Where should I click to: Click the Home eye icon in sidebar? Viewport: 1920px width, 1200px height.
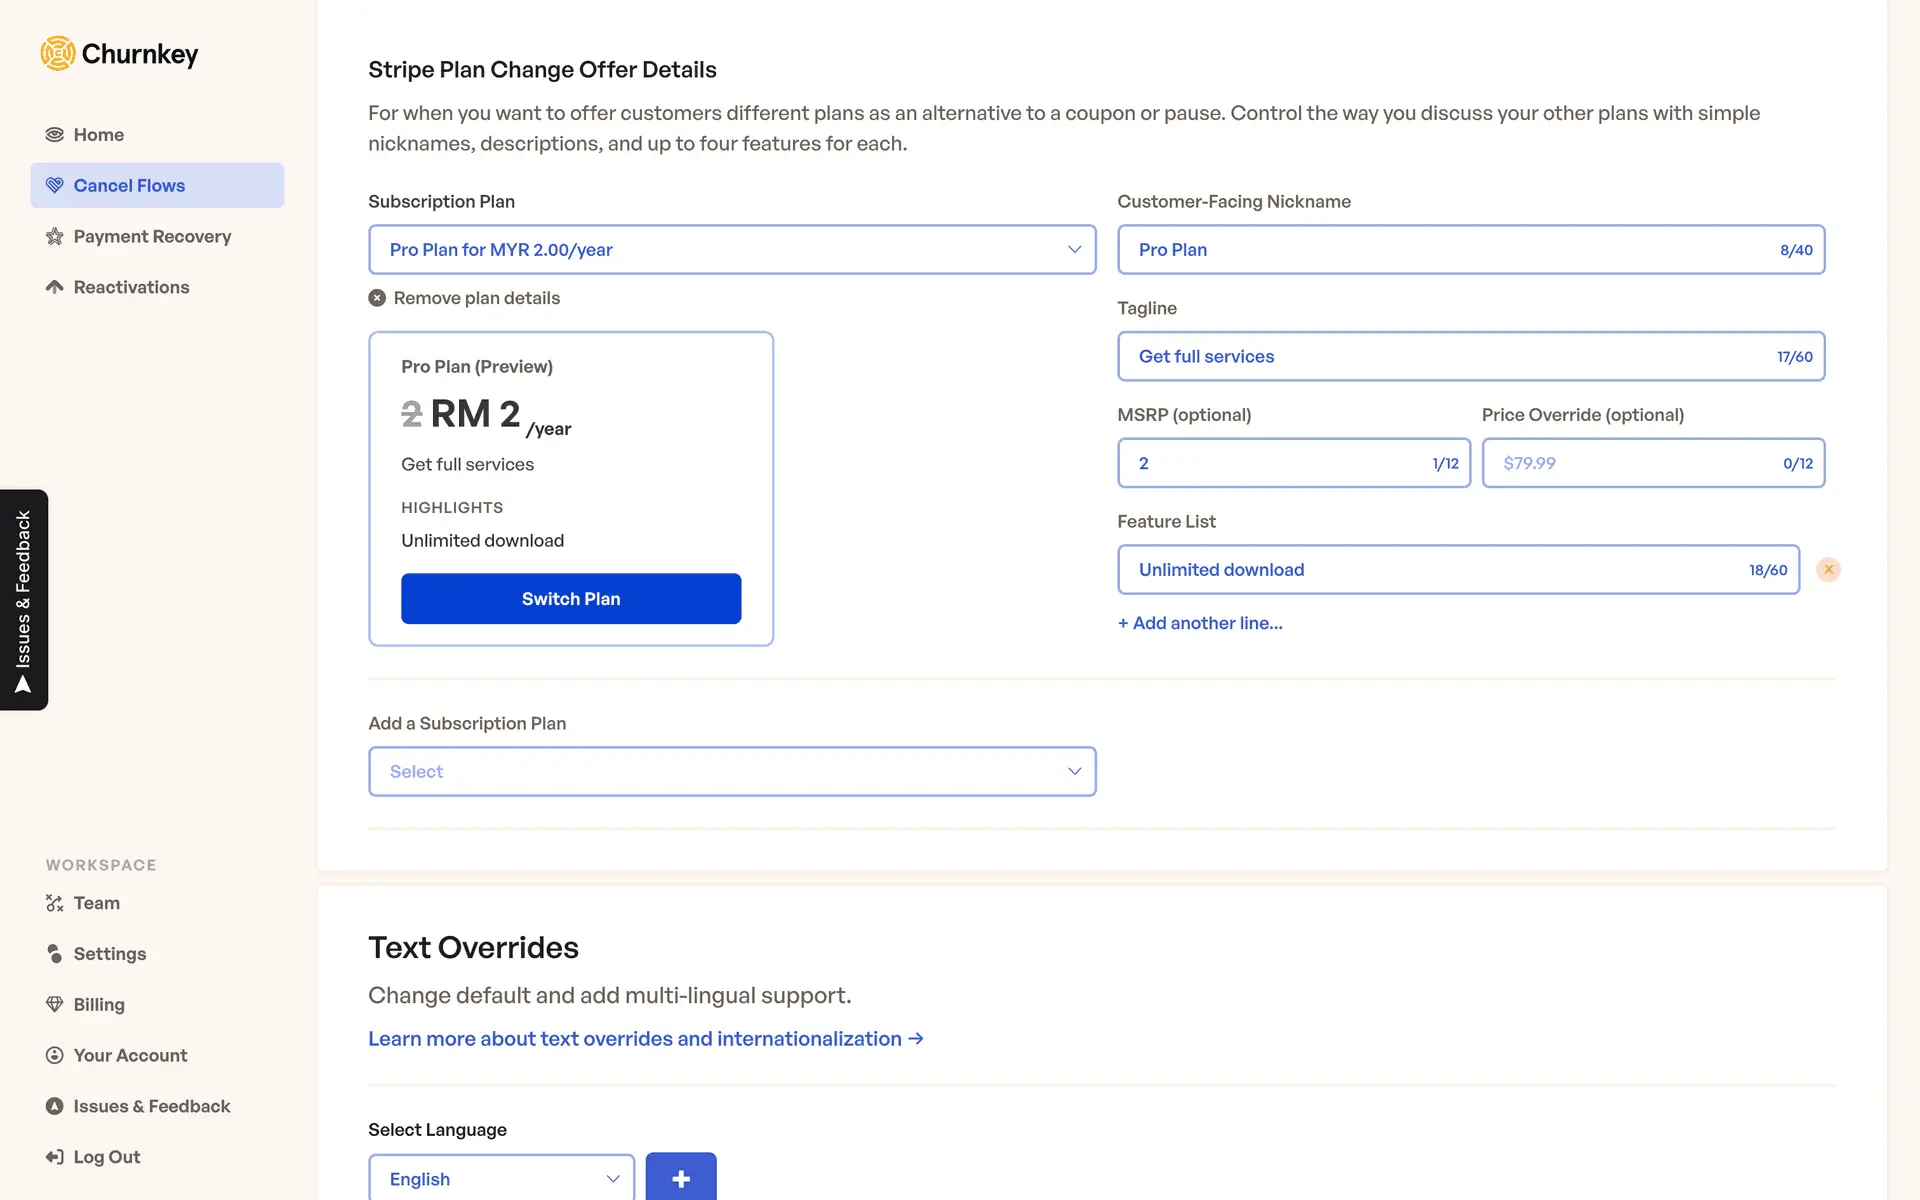point(55,135)
